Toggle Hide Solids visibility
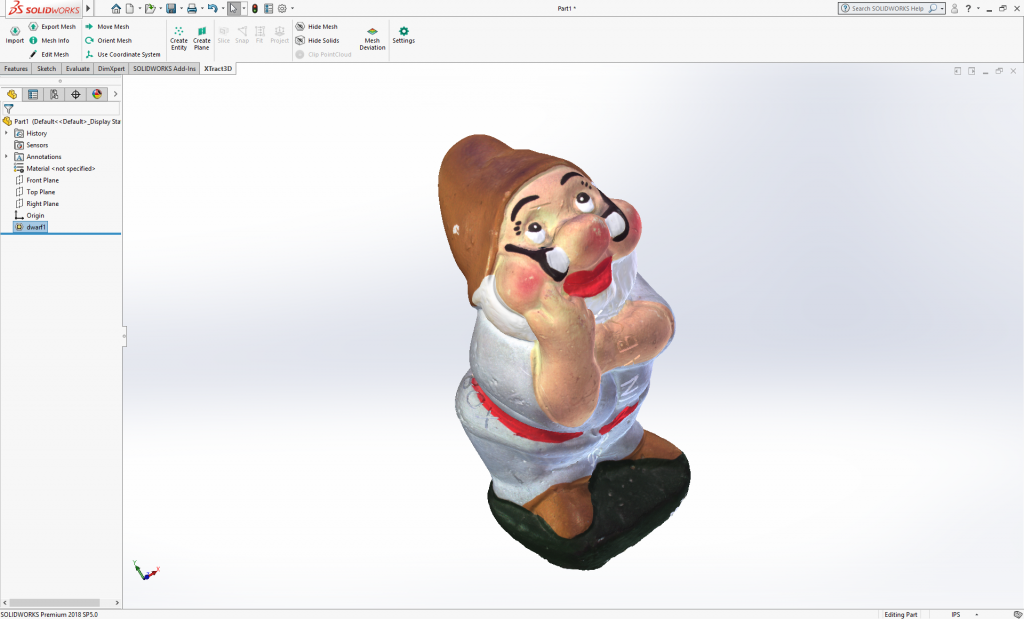This screenshot has height=619, width=1024. (x=323, y=41)
